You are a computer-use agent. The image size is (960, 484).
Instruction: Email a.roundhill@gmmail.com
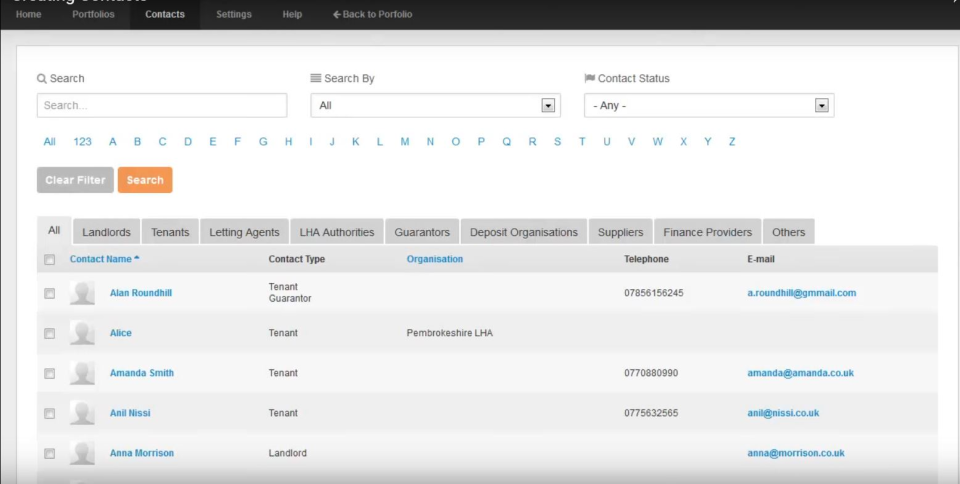[x=801, y=292]
